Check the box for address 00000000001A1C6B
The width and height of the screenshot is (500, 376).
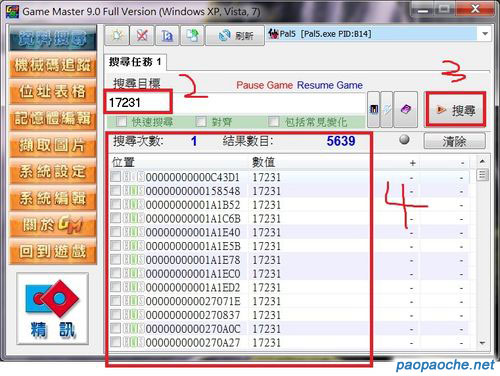coord(116,218)
